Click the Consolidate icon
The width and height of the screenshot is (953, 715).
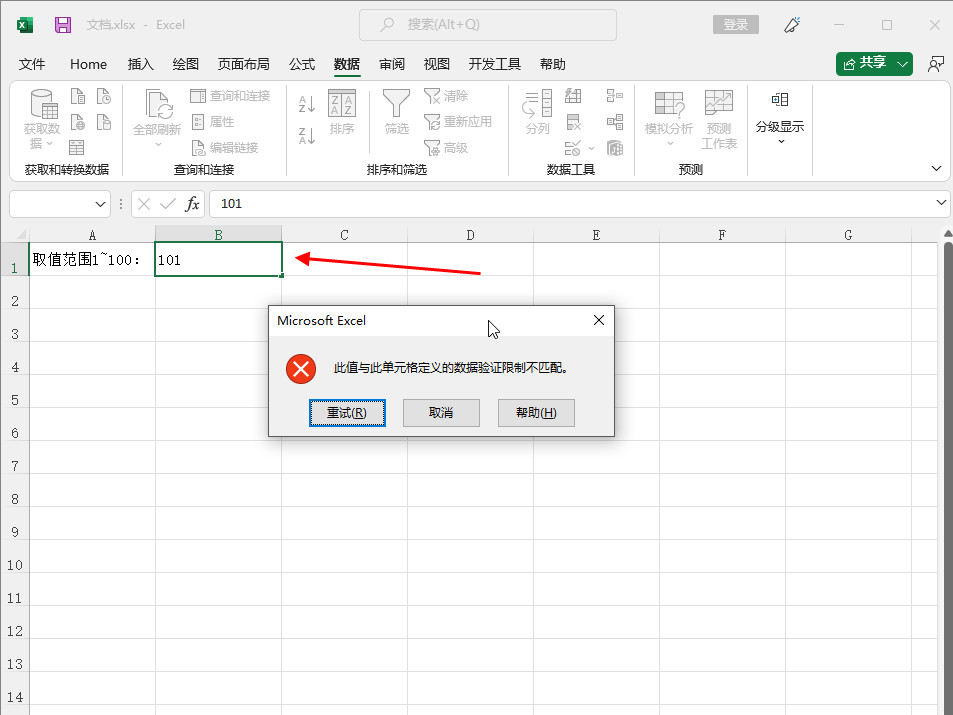pyautogui.click(x=614, y=96)
